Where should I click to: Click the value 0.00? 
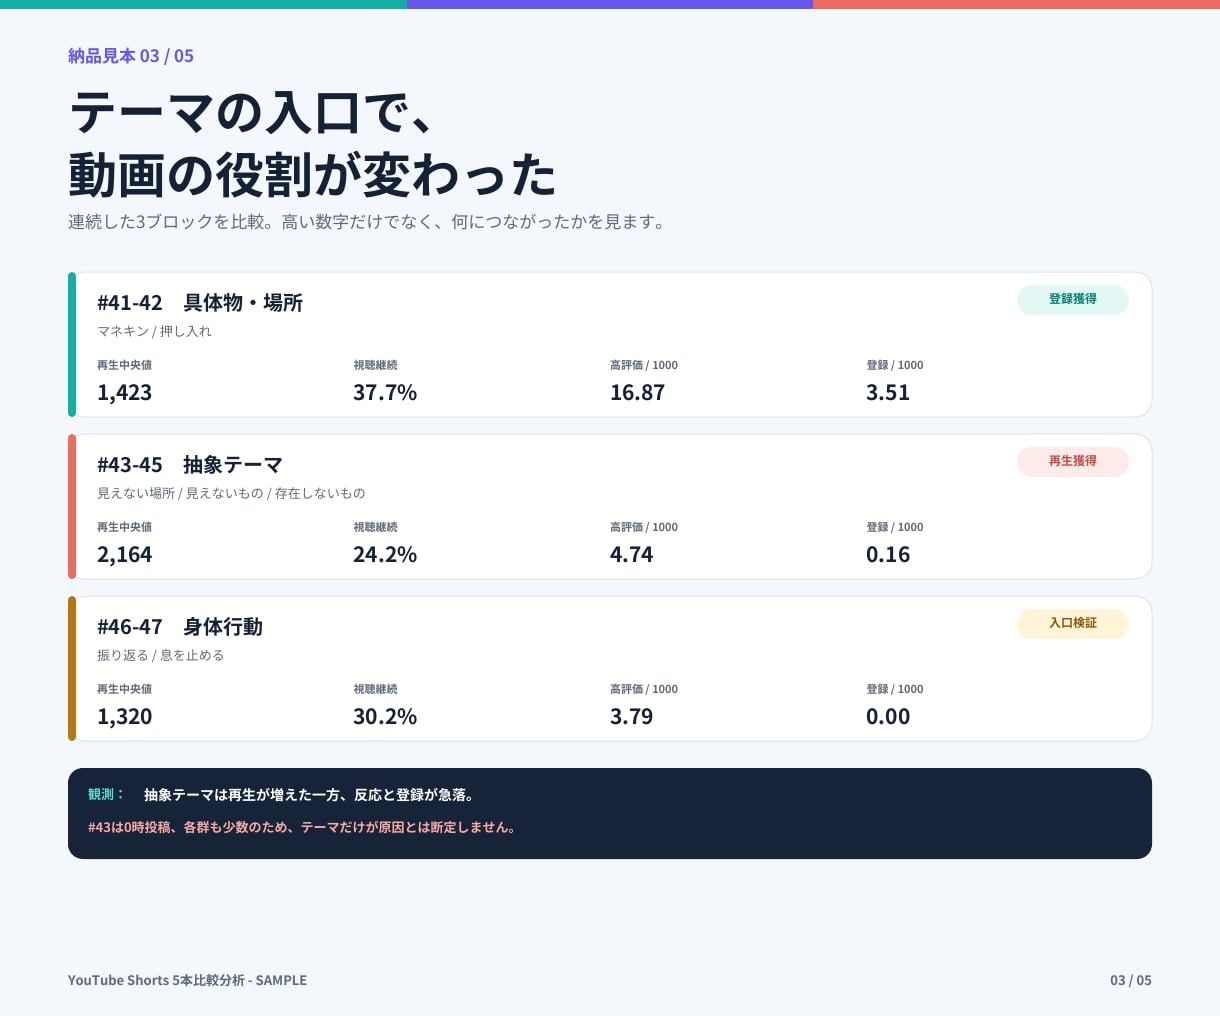pos(888,717)
